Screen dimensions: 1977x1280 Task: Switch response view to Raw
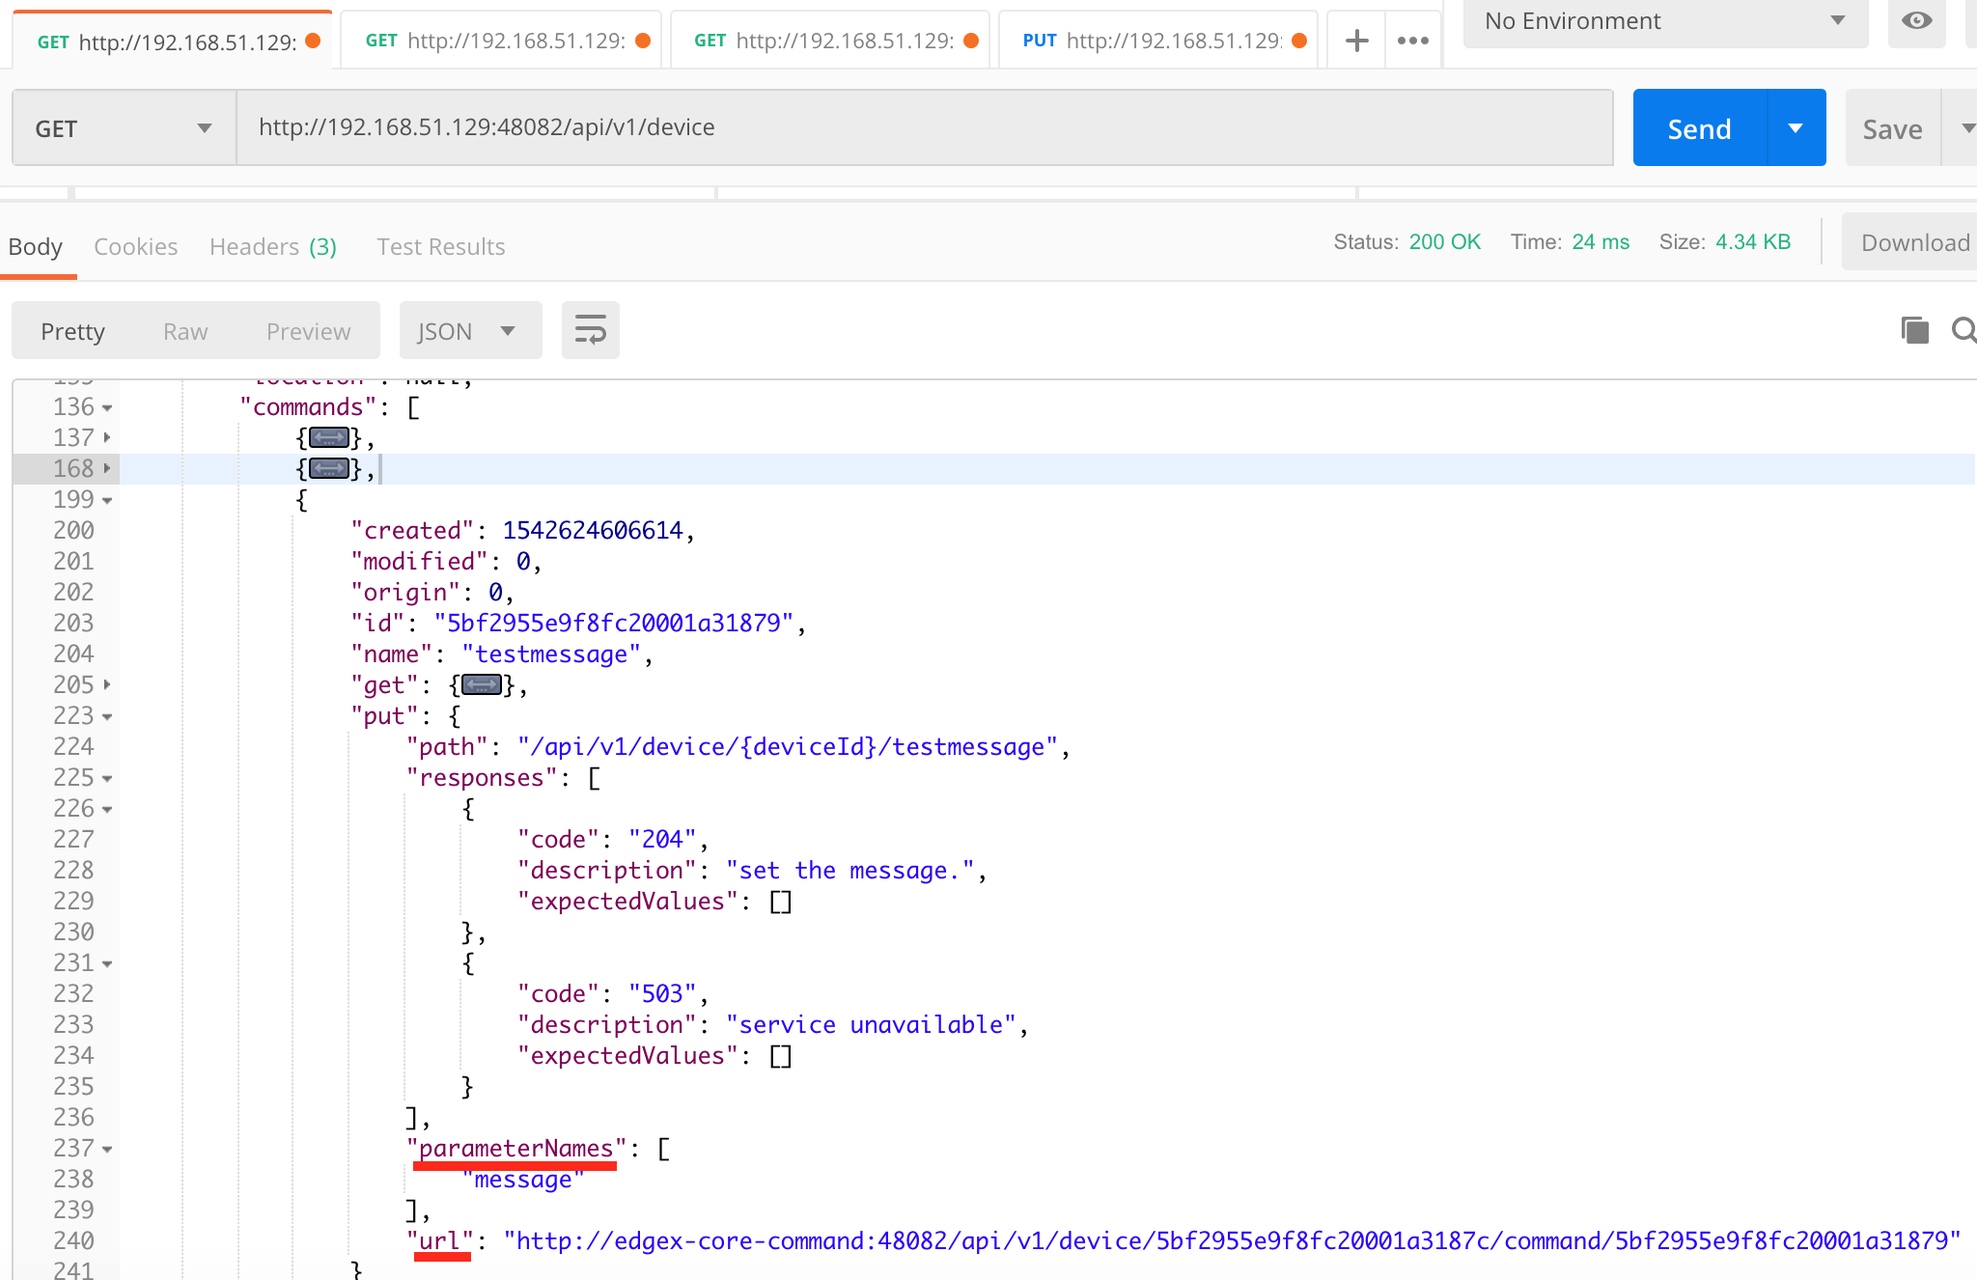click(x=186, y=331)
